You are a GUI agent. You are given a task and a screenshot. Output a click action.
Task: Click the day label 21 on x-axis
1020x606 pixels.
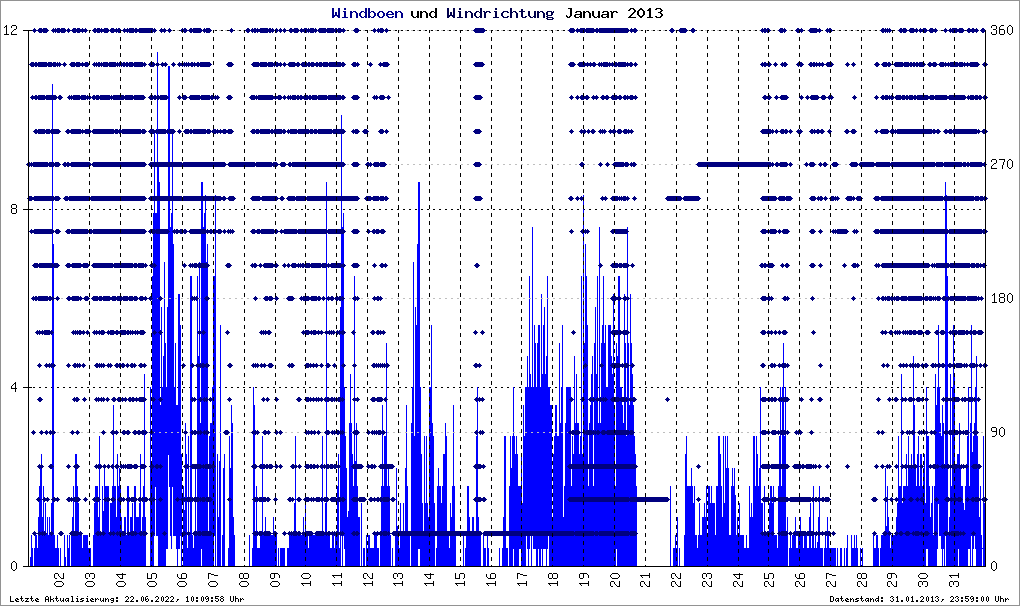click(x=645, y=579)
